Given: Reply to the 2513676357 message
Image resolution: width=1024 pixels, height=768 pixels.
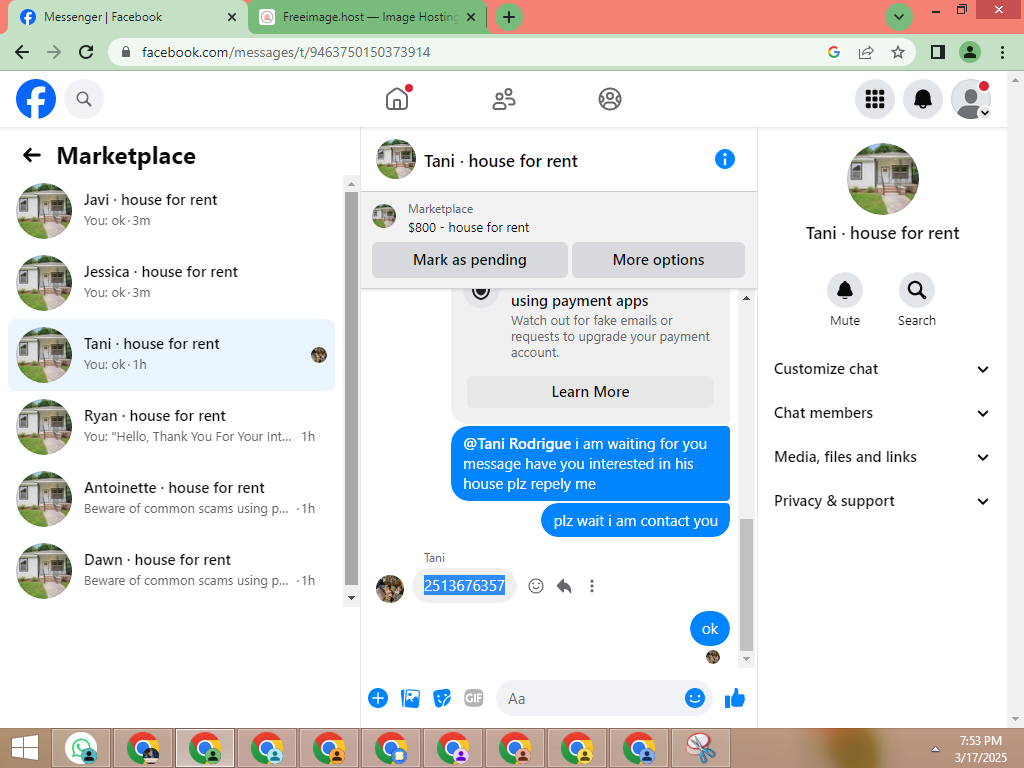Looking at the screenshot, I should tap(564, 586).
